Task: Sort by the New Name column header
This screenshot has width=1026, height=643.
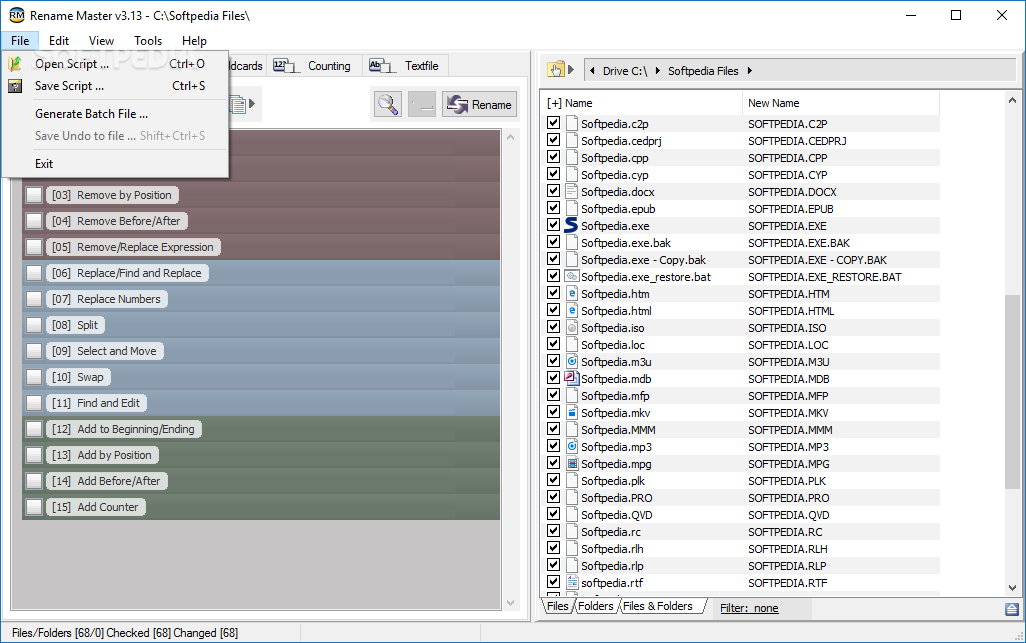Action: (841, 103)
